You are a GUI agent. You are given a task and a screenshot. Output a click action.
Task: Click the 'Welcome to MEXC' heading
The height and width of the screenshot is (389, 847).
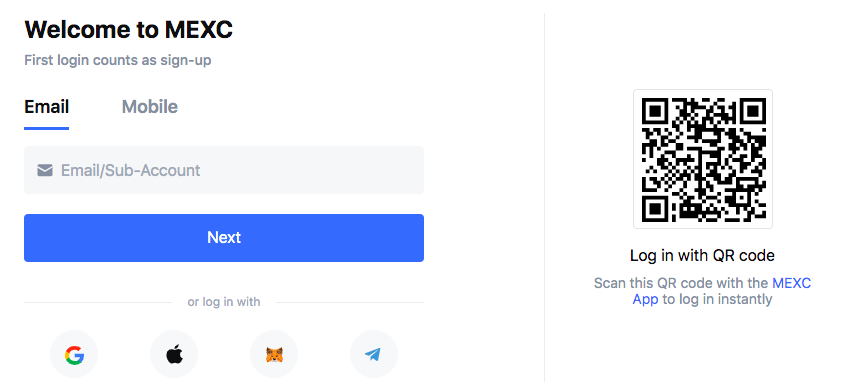[x=129, y=29]
